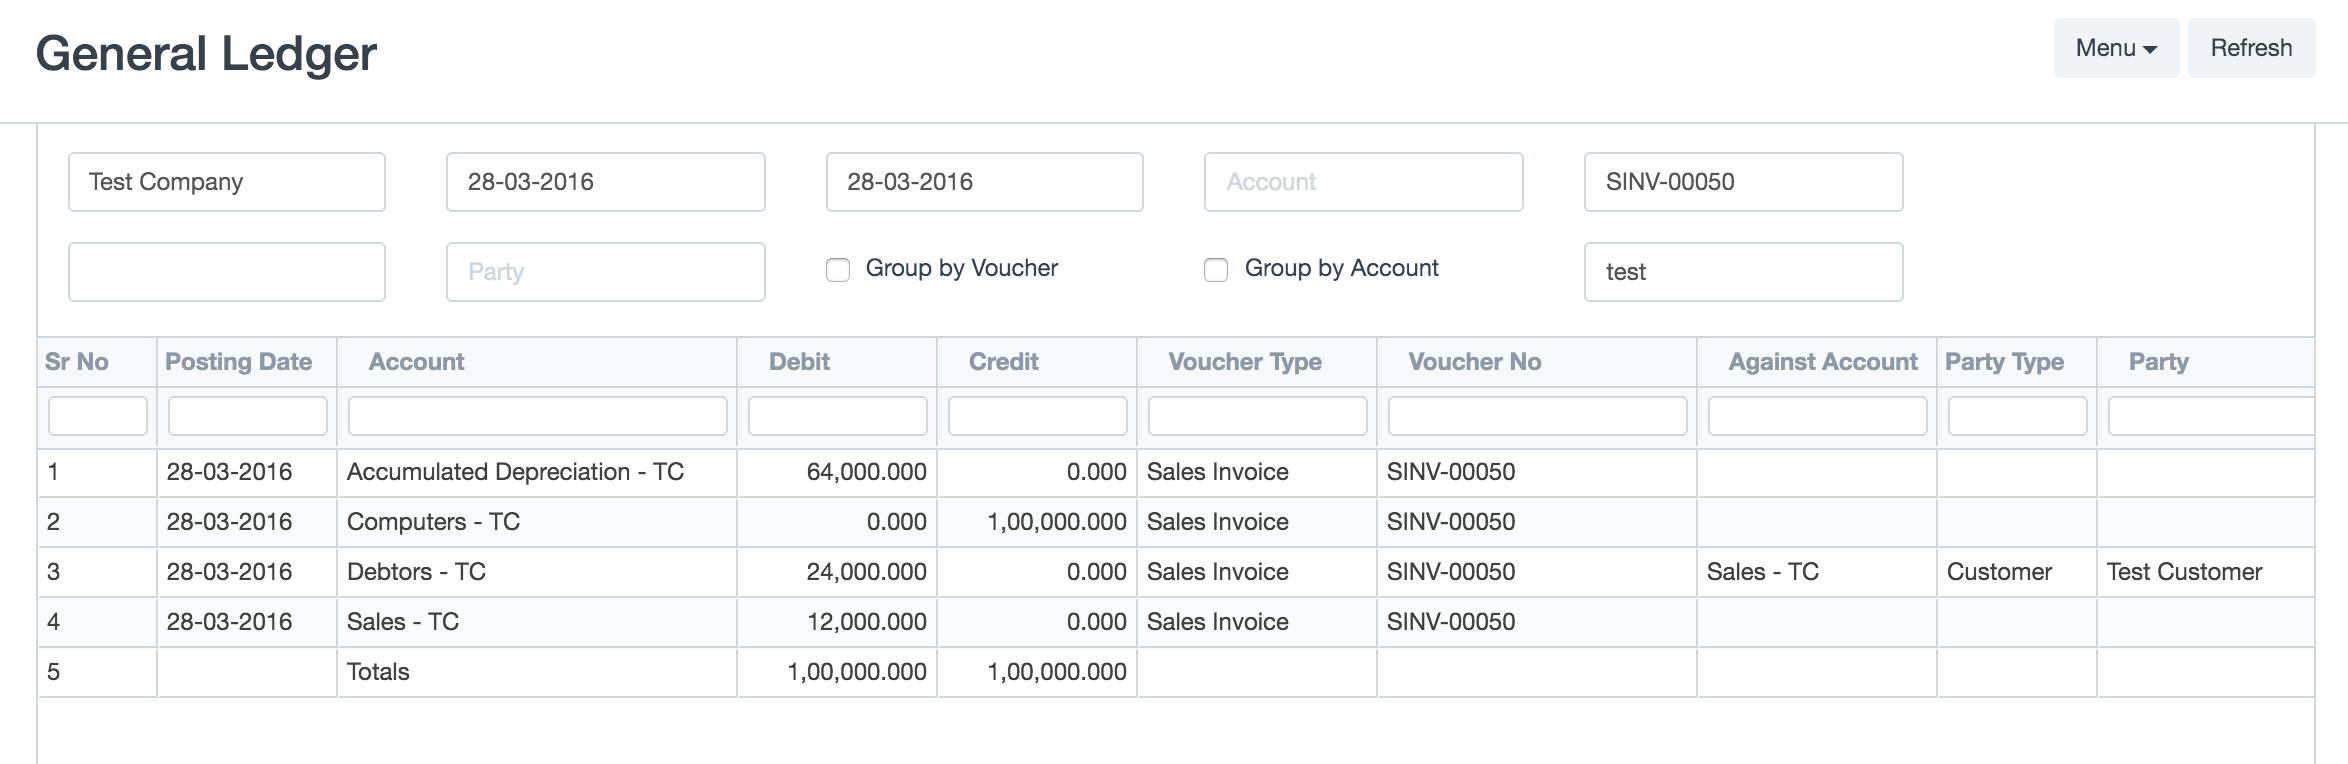The image size is (2348, 764).
Task: Click the filter field containing 'test'
Action: click(x=1743, y=272)
